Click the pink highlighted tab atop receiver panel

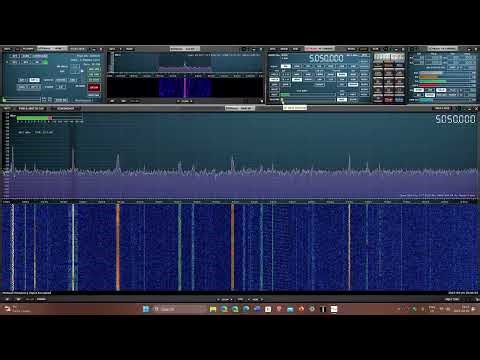[x=319, y=49]
